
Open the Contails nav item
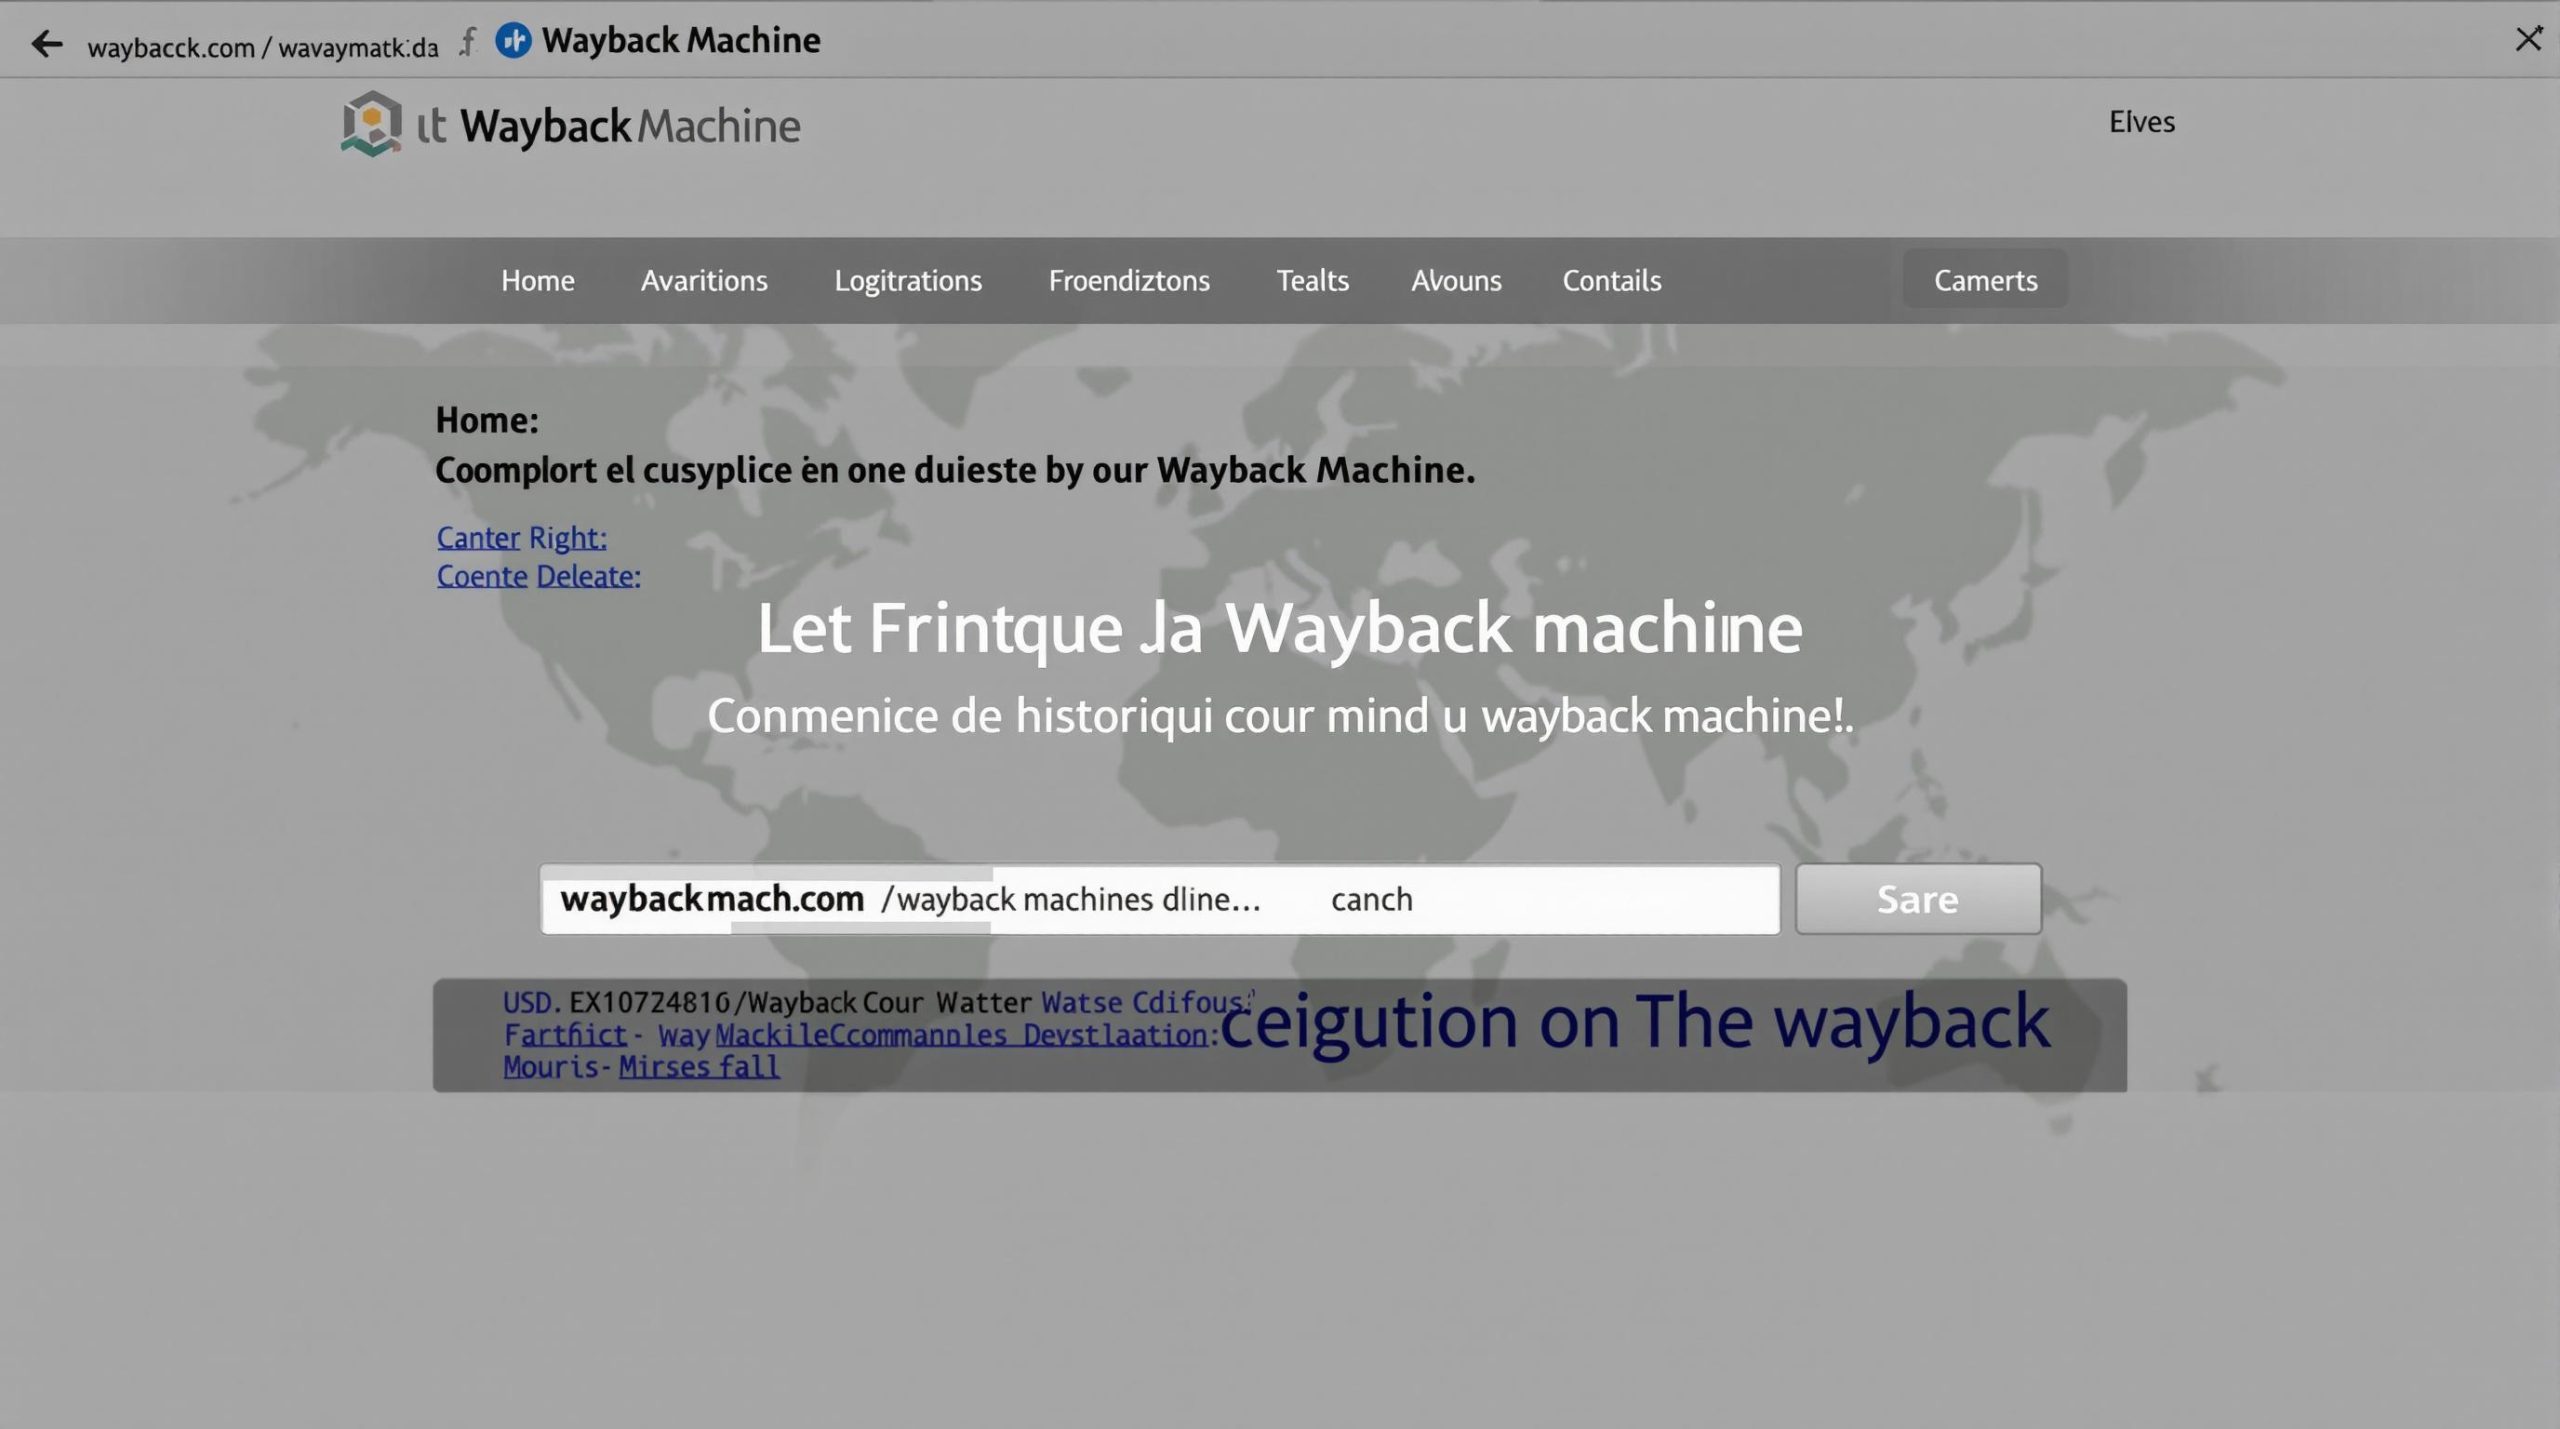point(1611,281)
